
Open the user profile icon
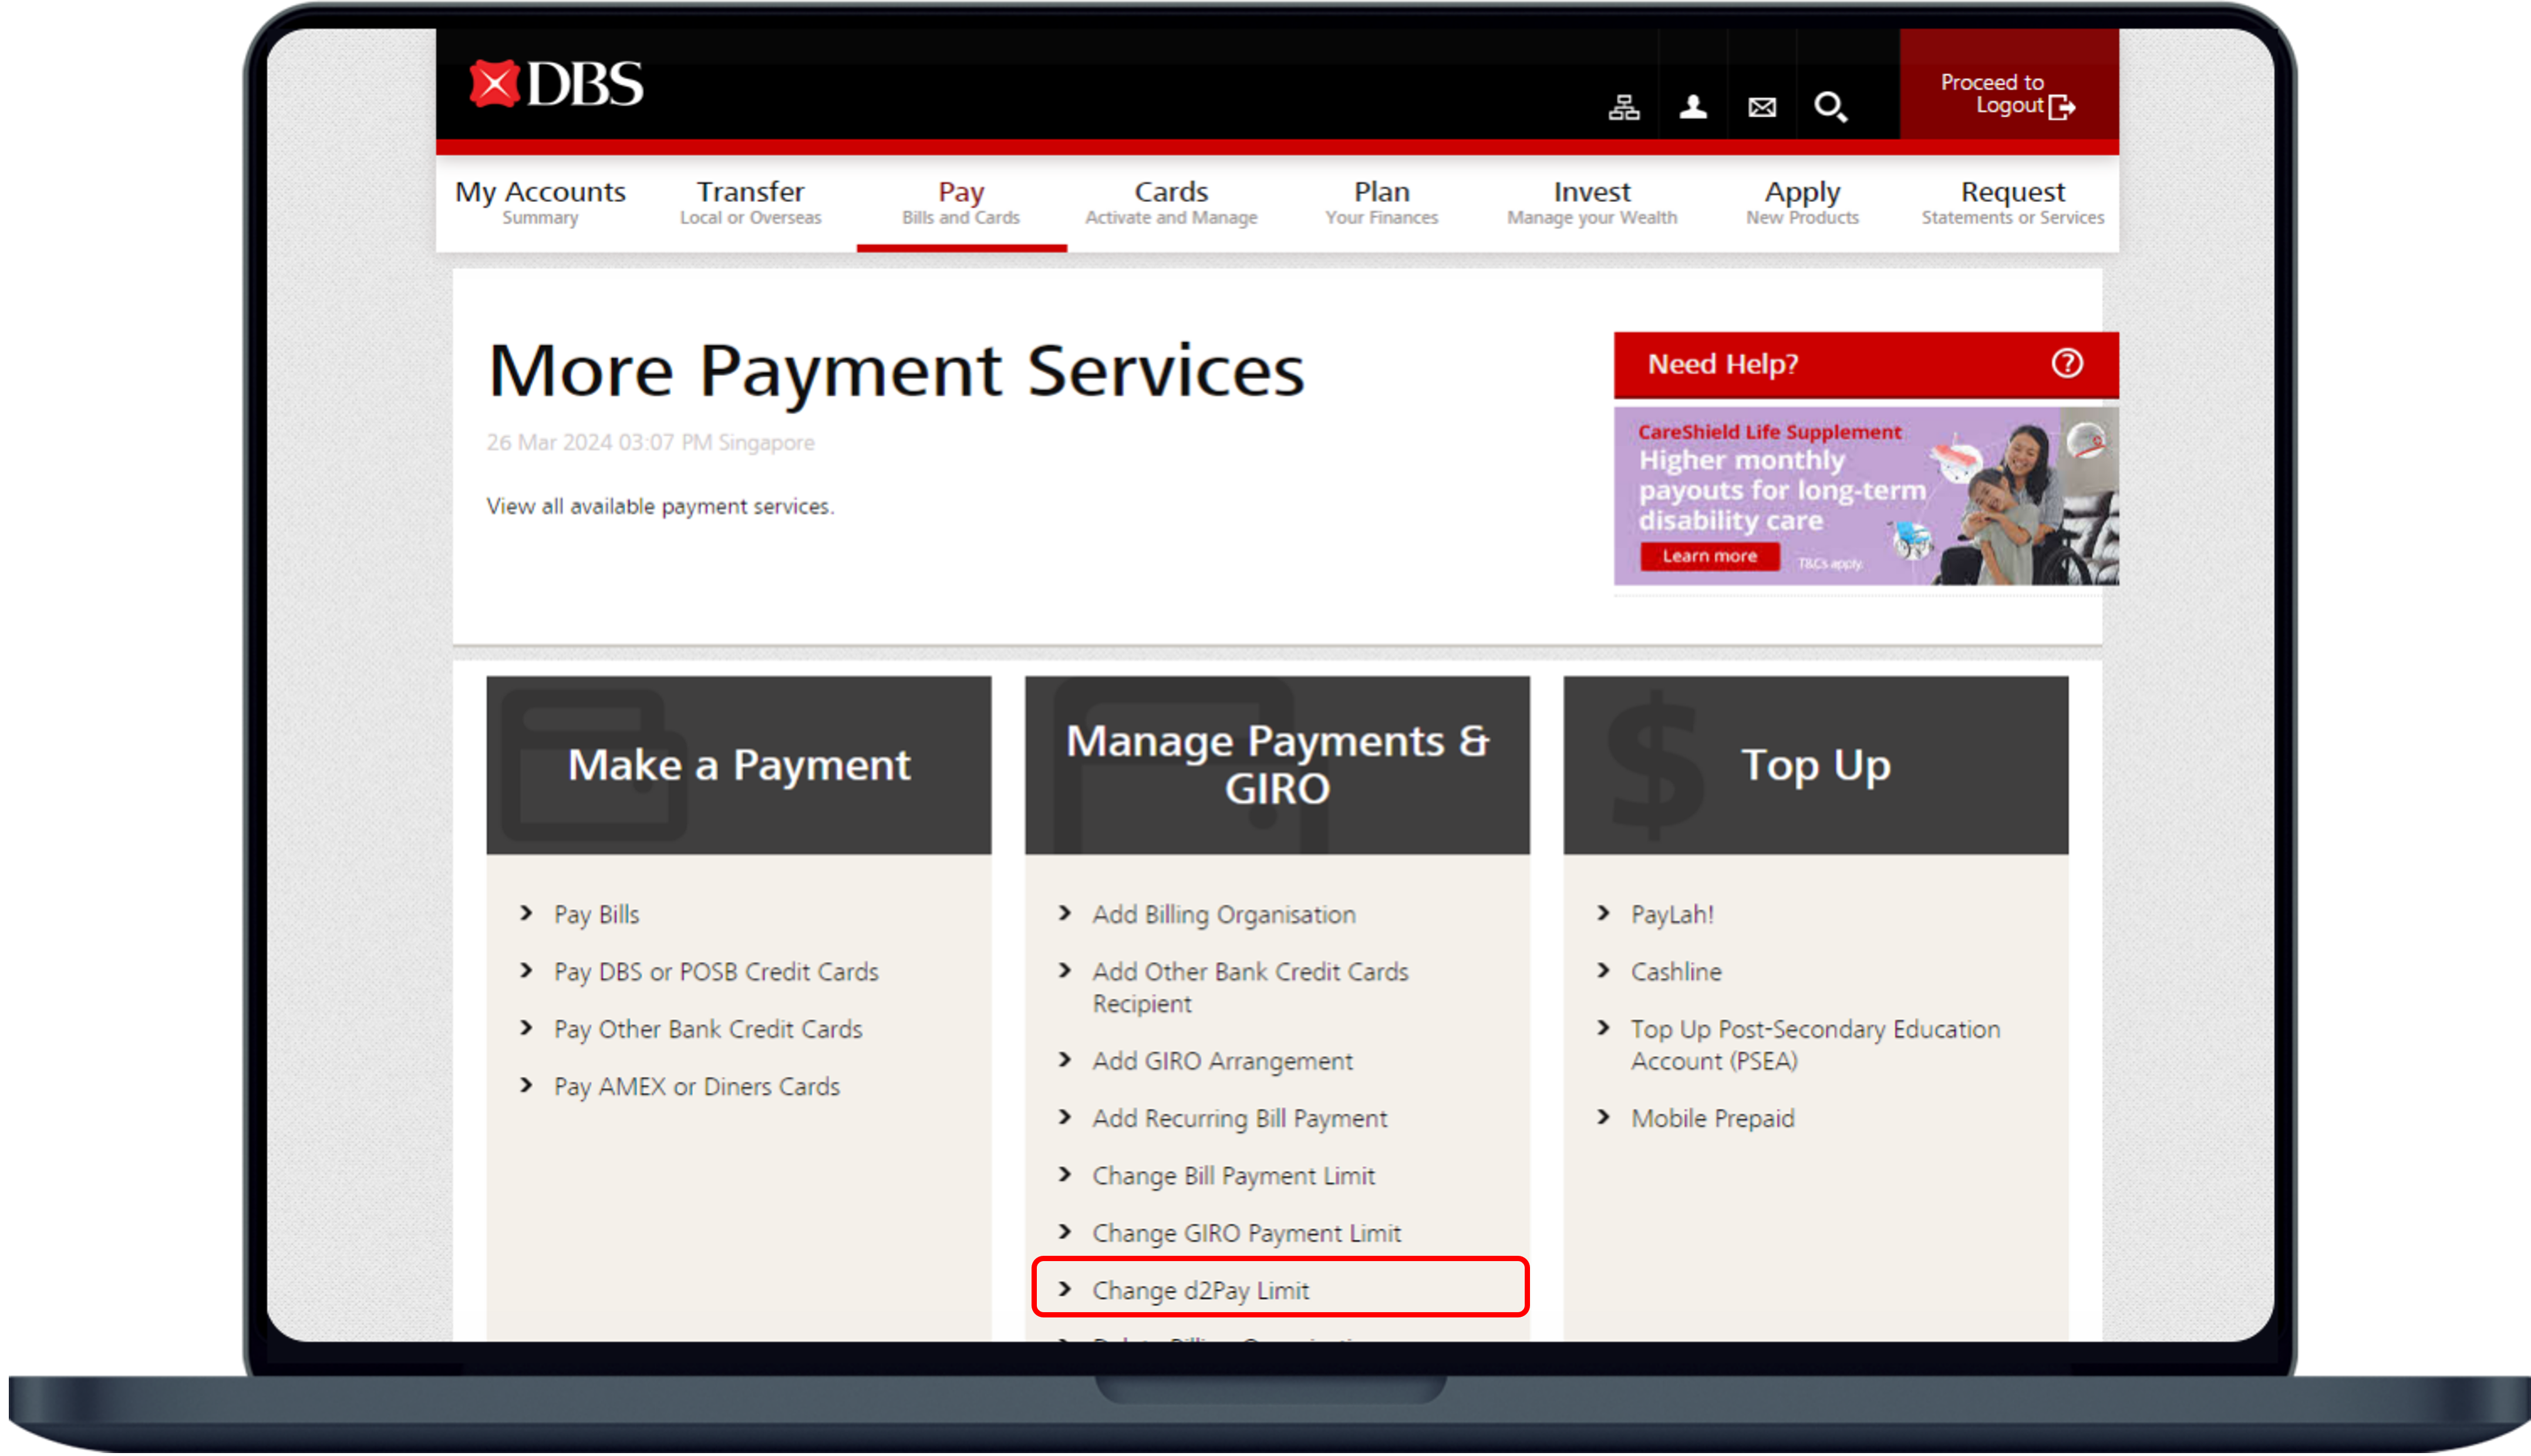coord(1693,106)
